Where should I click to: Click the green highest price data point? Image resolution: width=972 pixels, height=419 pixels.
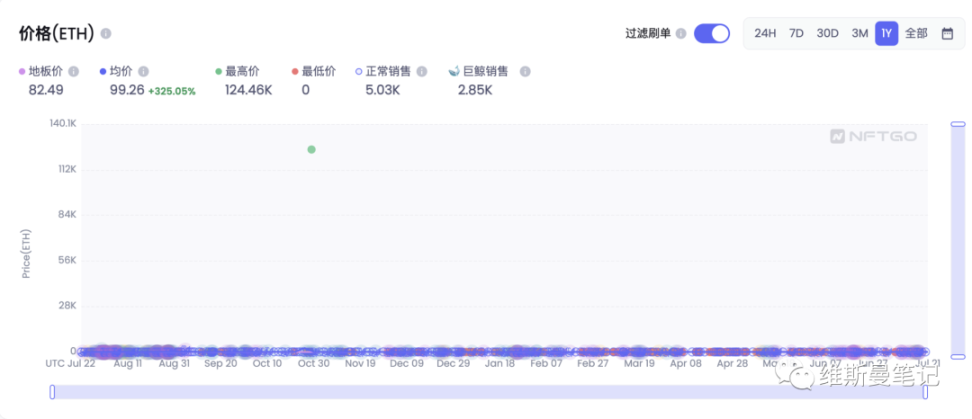[312, 149]
